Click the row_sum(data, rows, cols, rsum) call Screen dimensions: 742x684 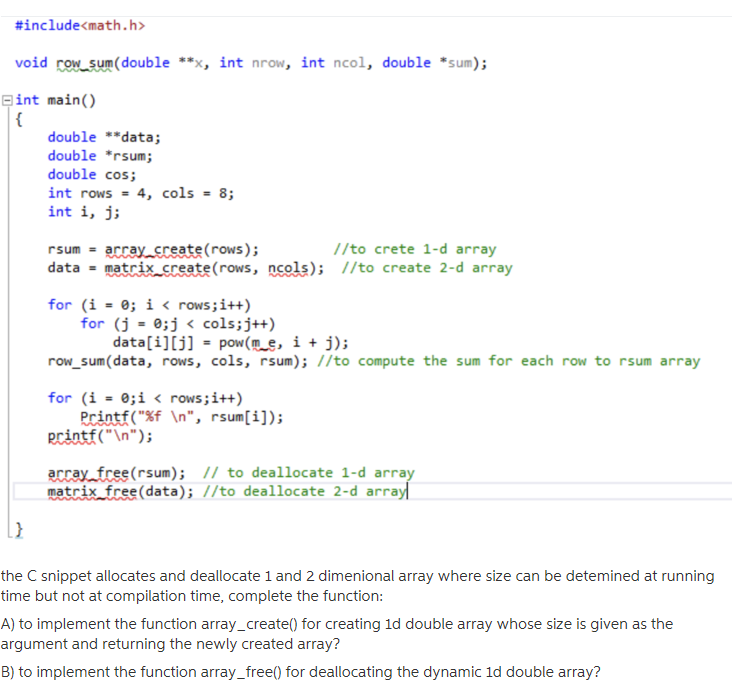[177, 362]
